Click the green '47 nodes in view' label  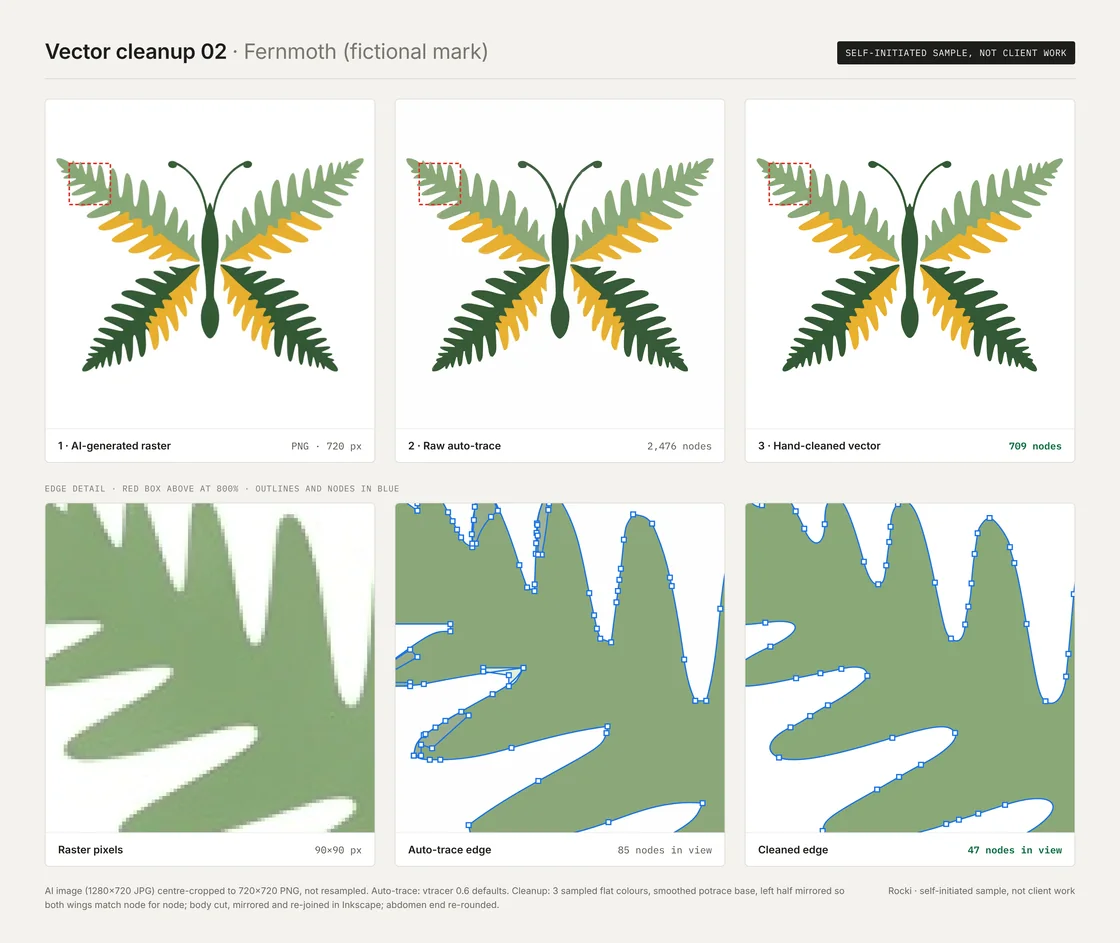click(1015, 850)
